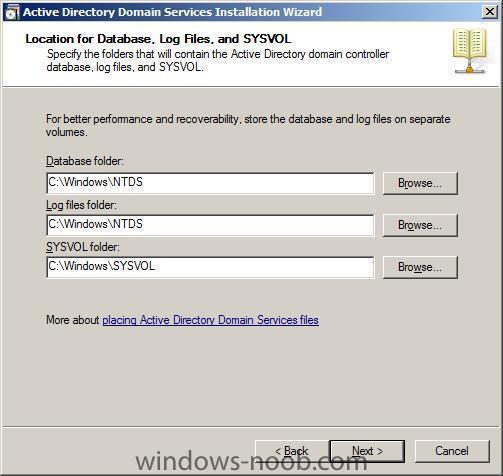Close the Installation Wizard window
503x476 pixels.
point(490,12)
